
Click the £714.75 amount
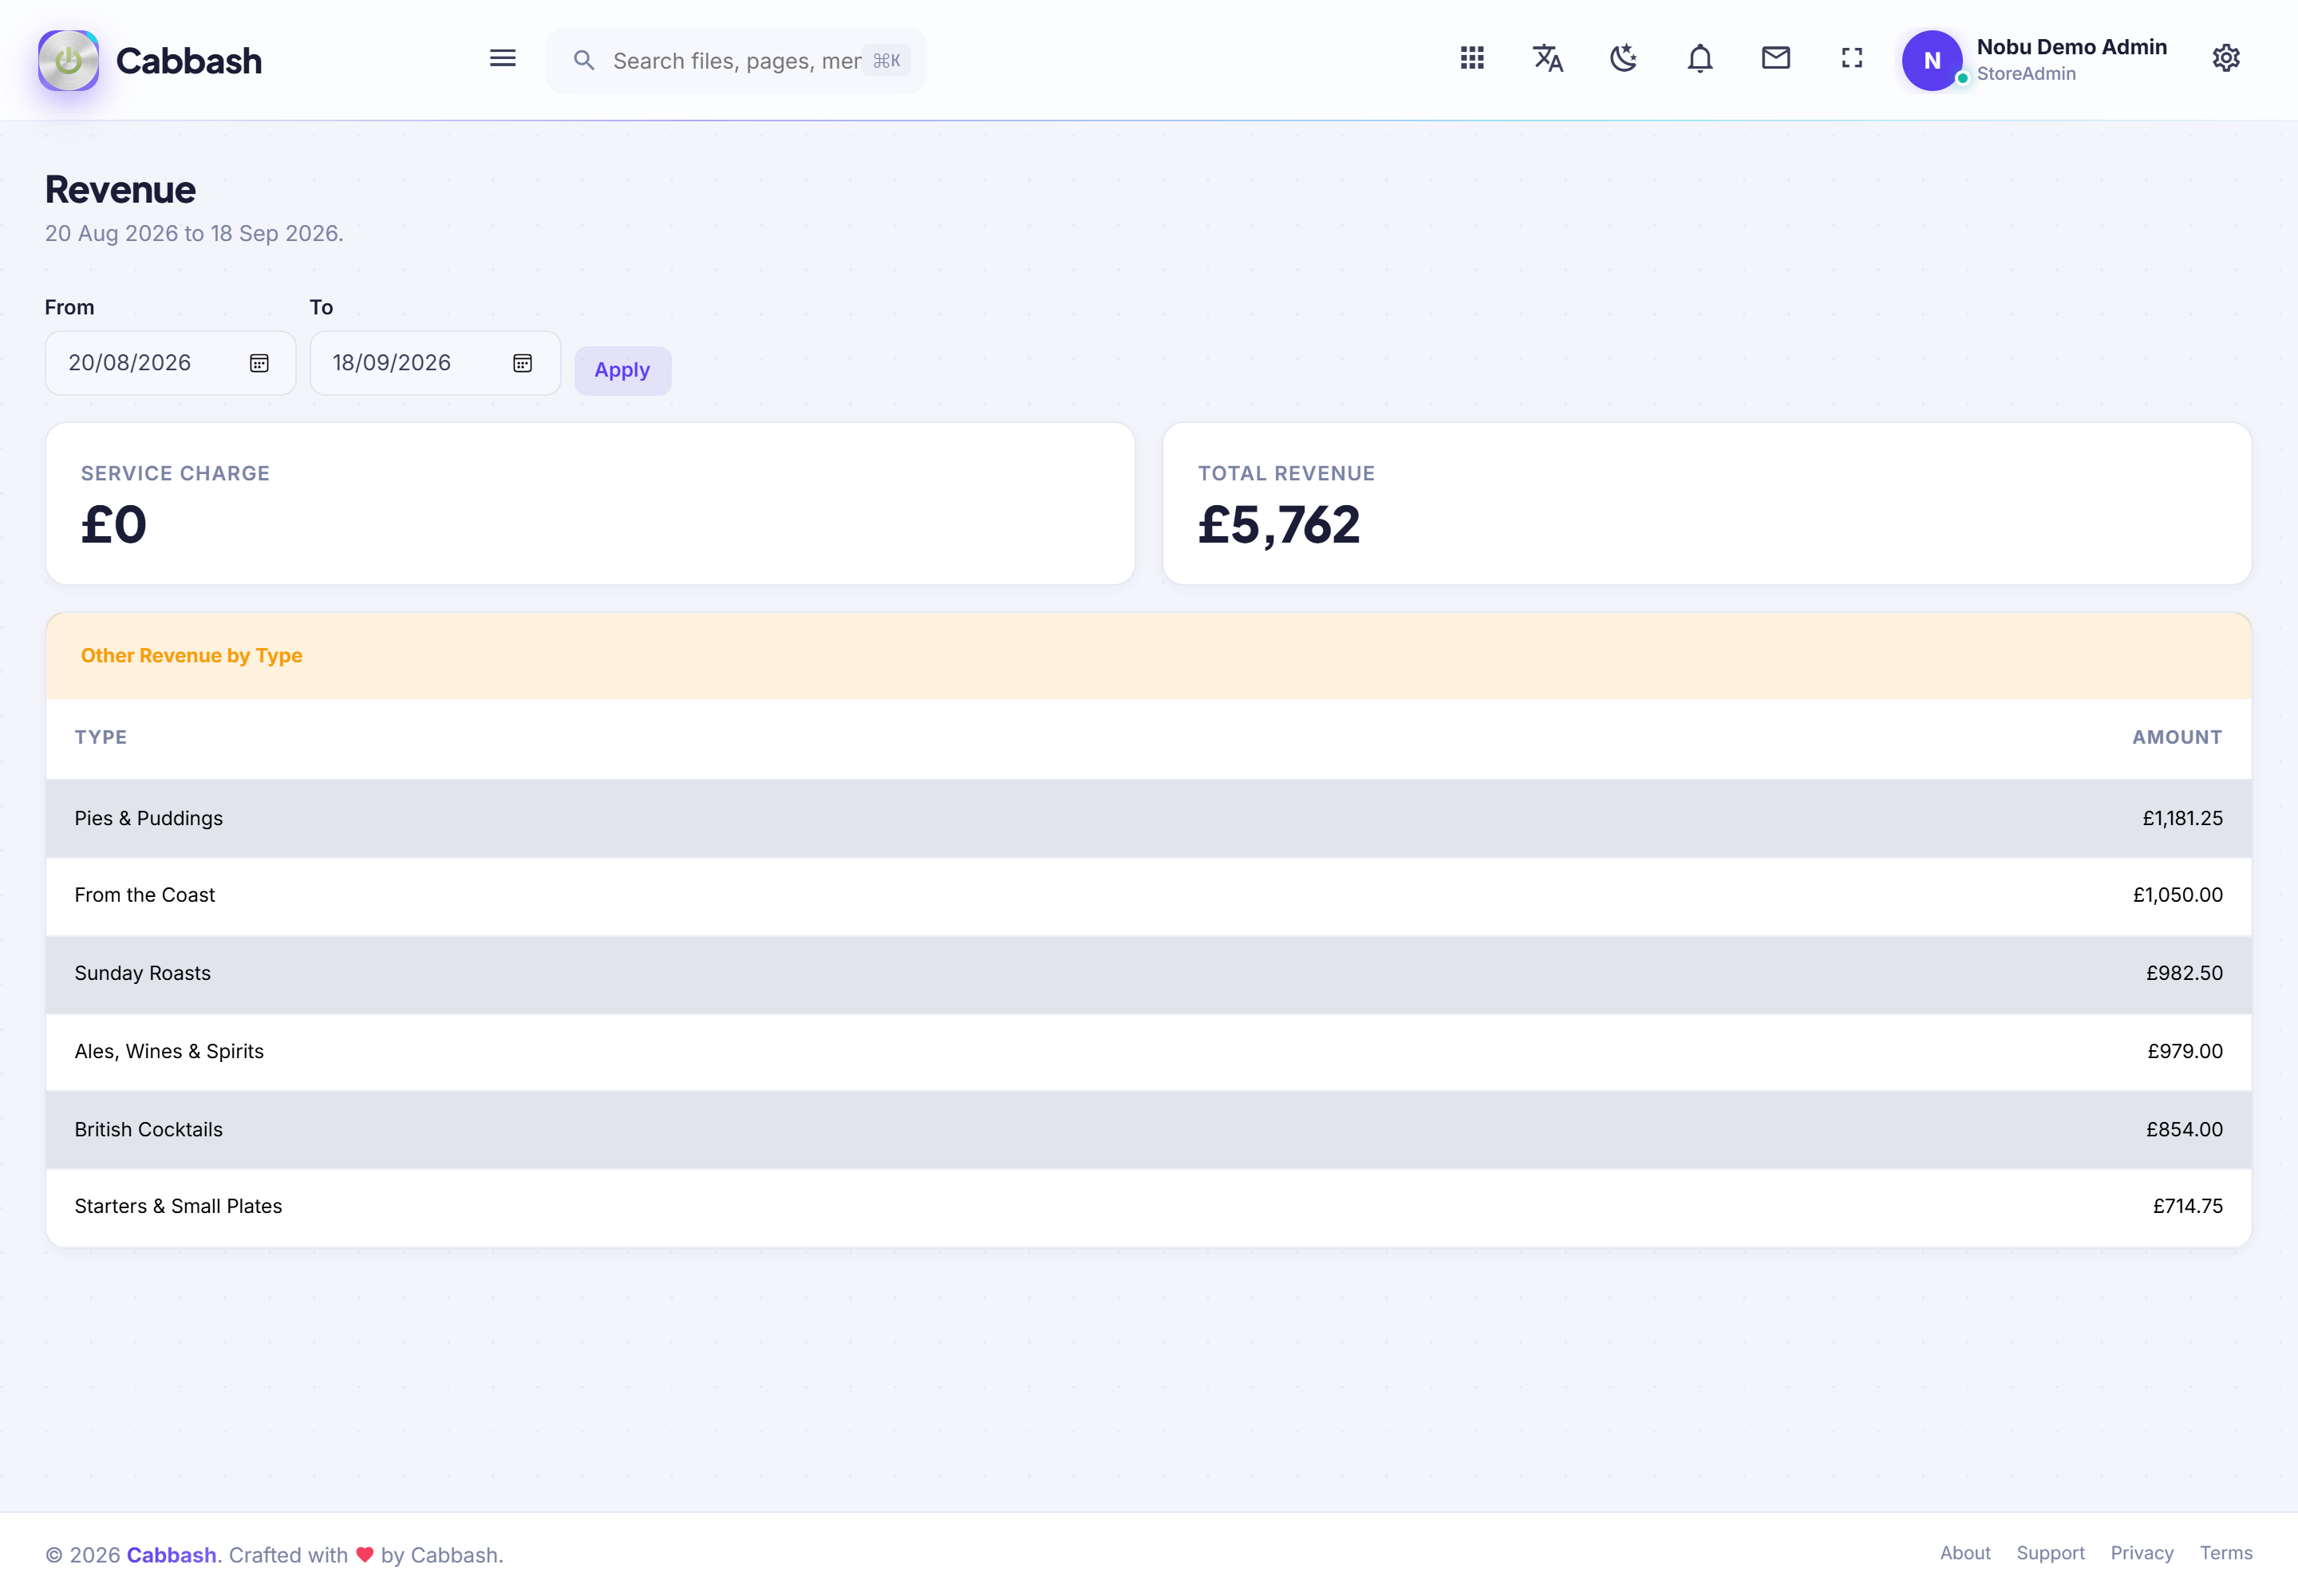click(x=2187, y=1206)
